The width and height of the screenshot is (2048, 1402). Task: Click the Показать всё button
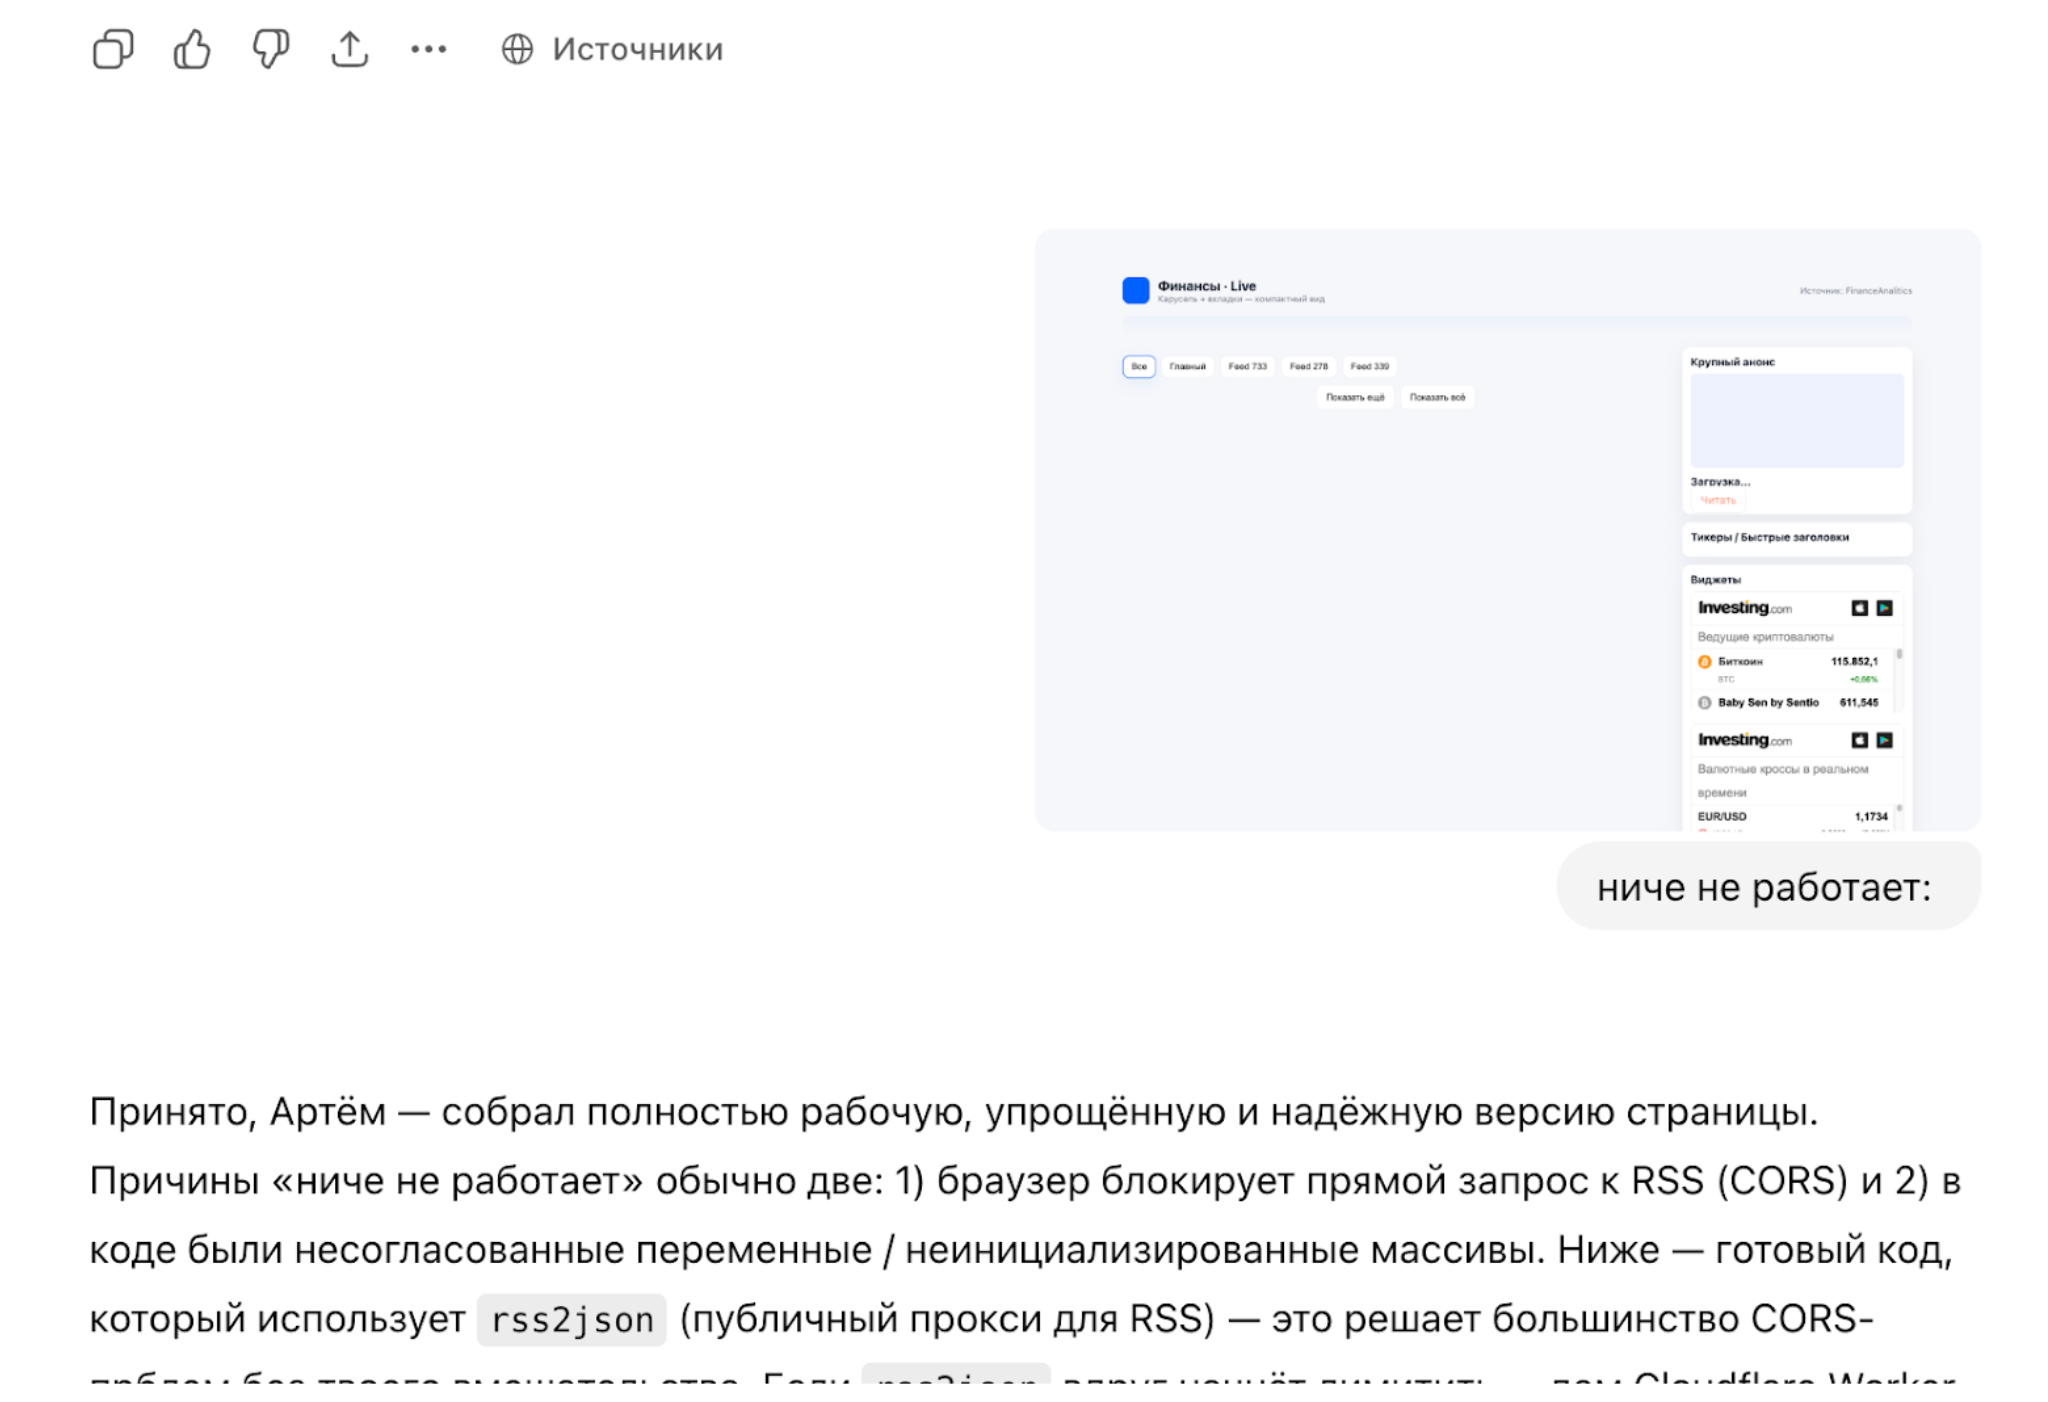coord(1438,397)
